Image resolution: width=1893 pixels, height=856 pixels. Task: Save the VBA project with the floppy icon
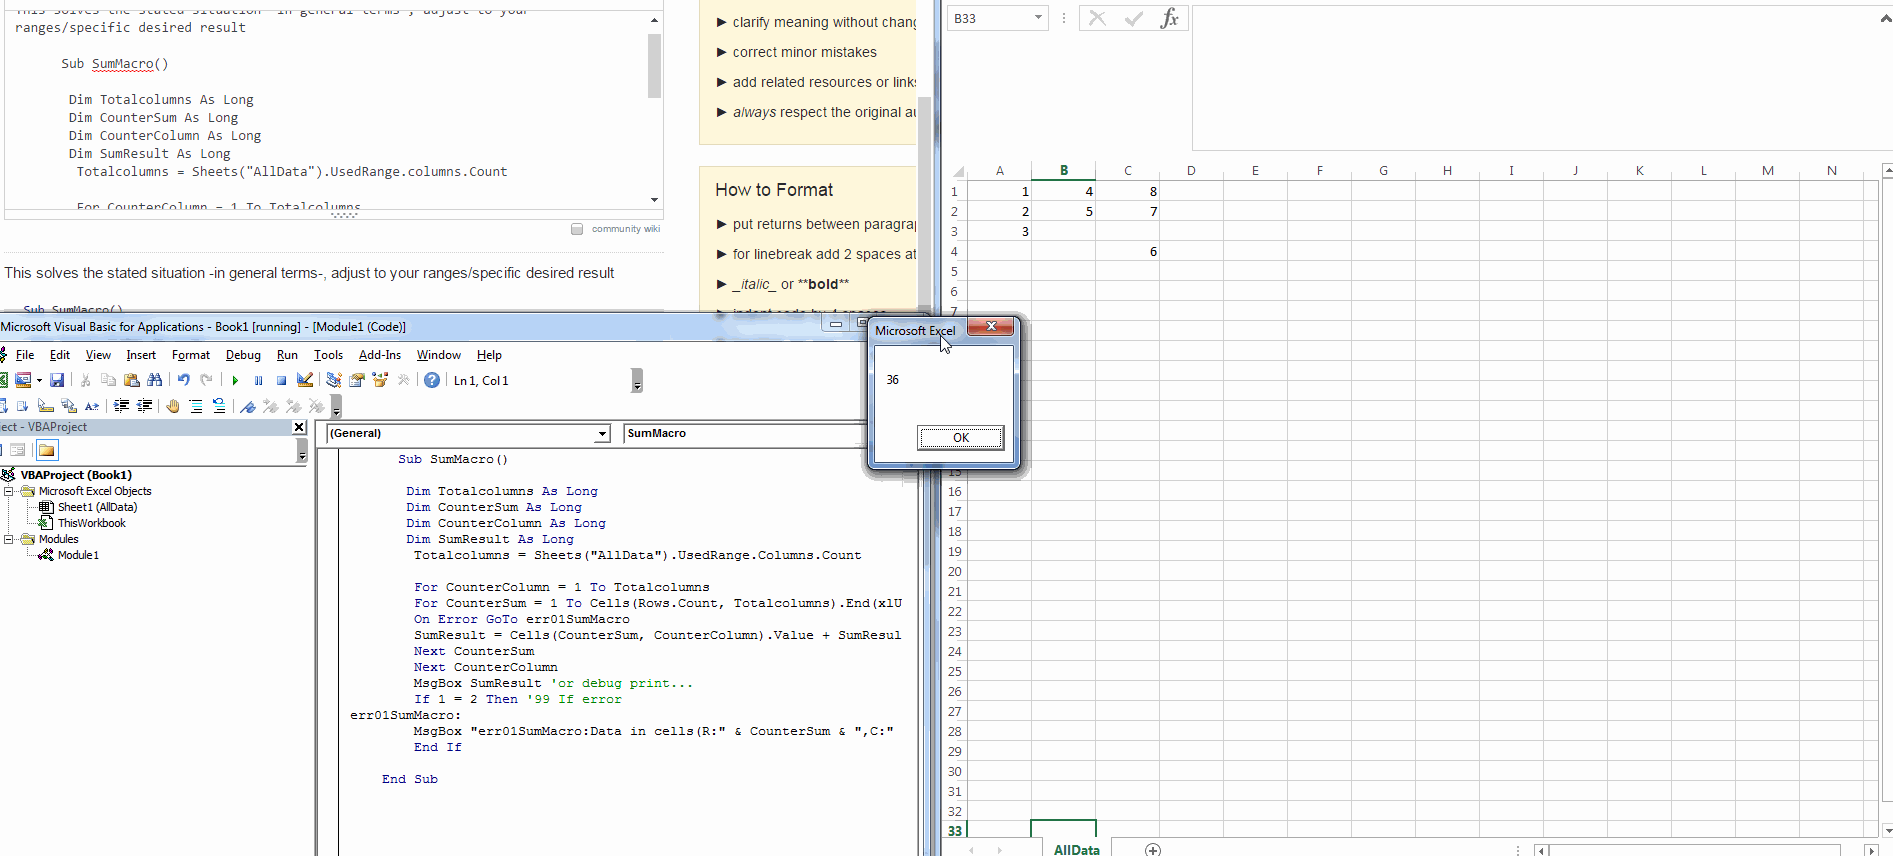(57, 380)
